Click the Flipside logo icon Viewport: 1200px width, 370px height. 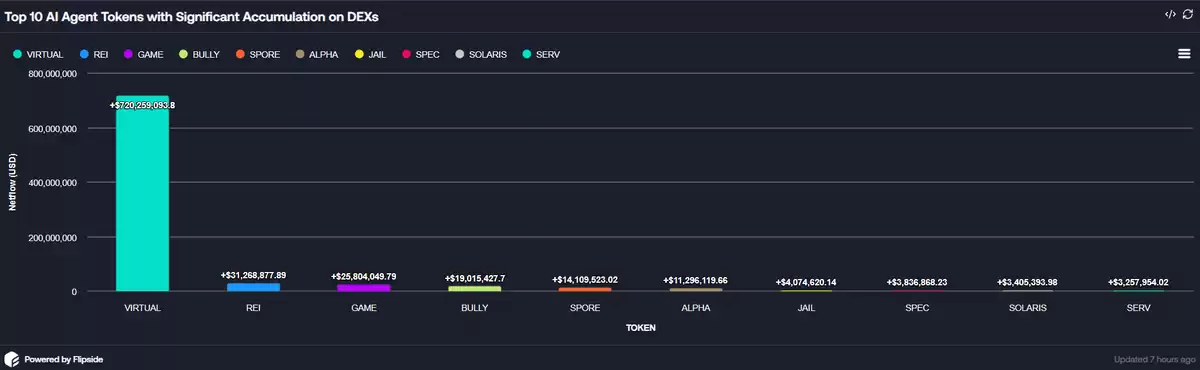(x=12, y=358)
